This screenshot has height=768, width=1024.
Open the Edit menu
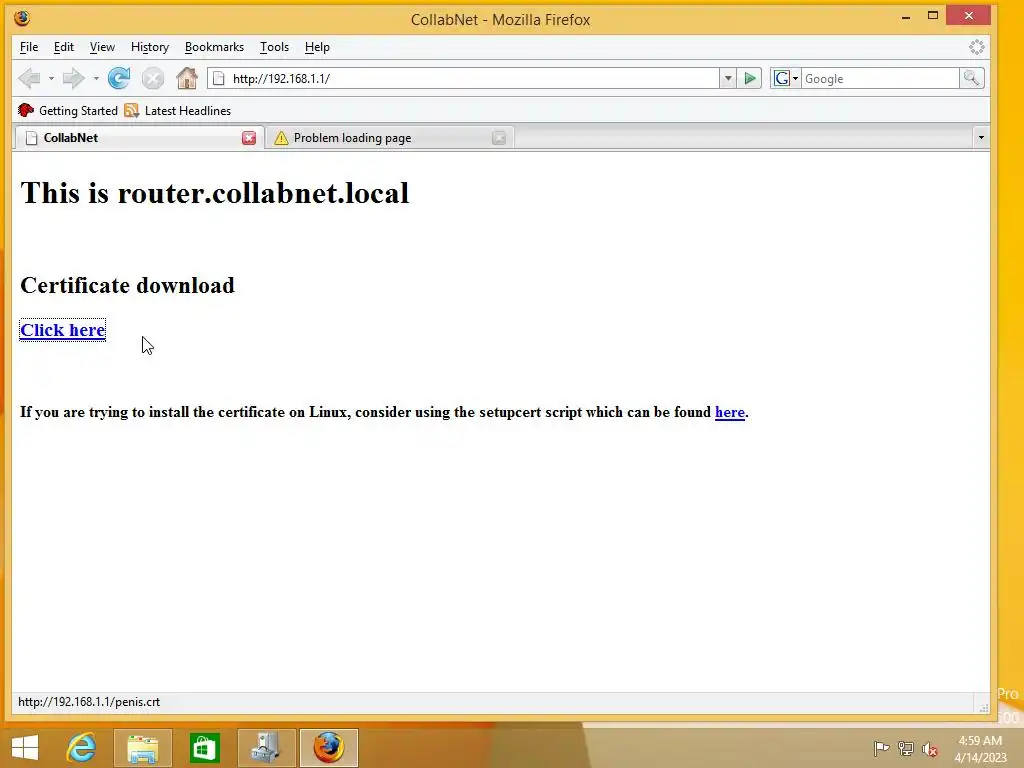[x=63, y=47]
